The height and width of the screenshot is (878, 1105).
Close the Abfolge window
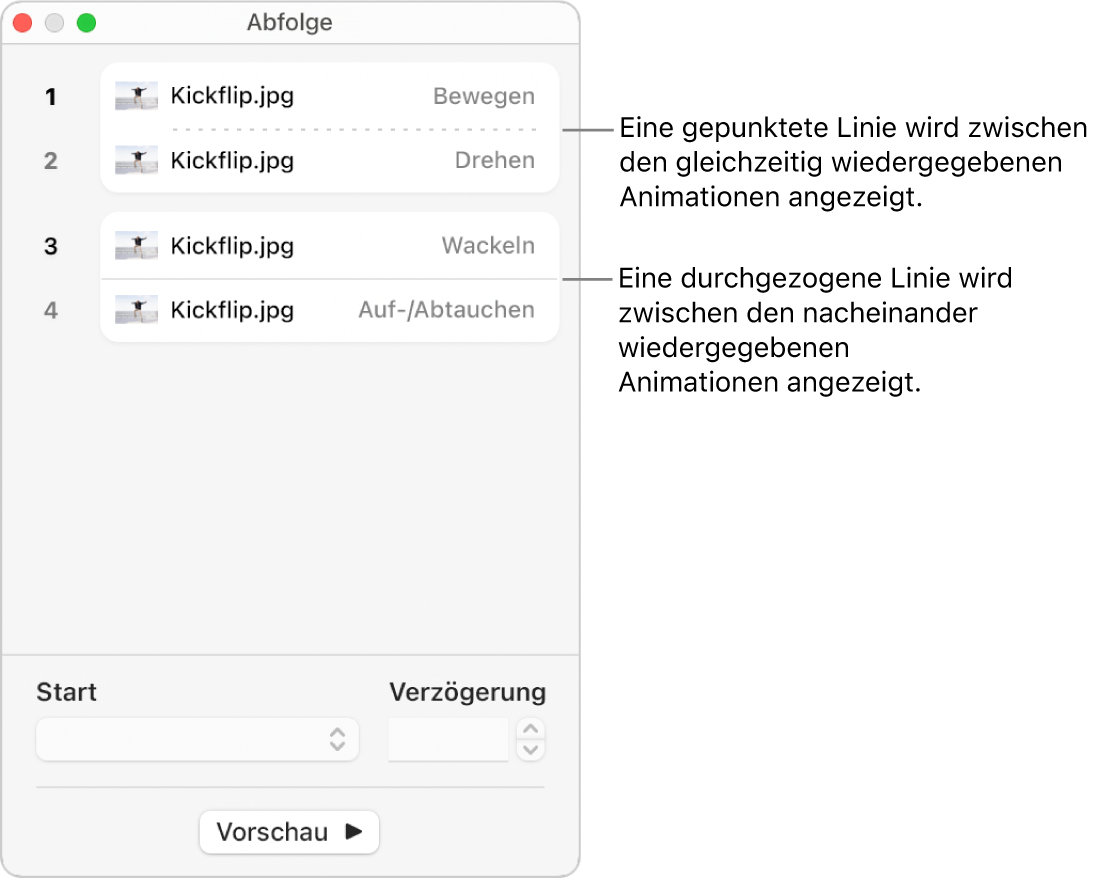coord(23,22)
